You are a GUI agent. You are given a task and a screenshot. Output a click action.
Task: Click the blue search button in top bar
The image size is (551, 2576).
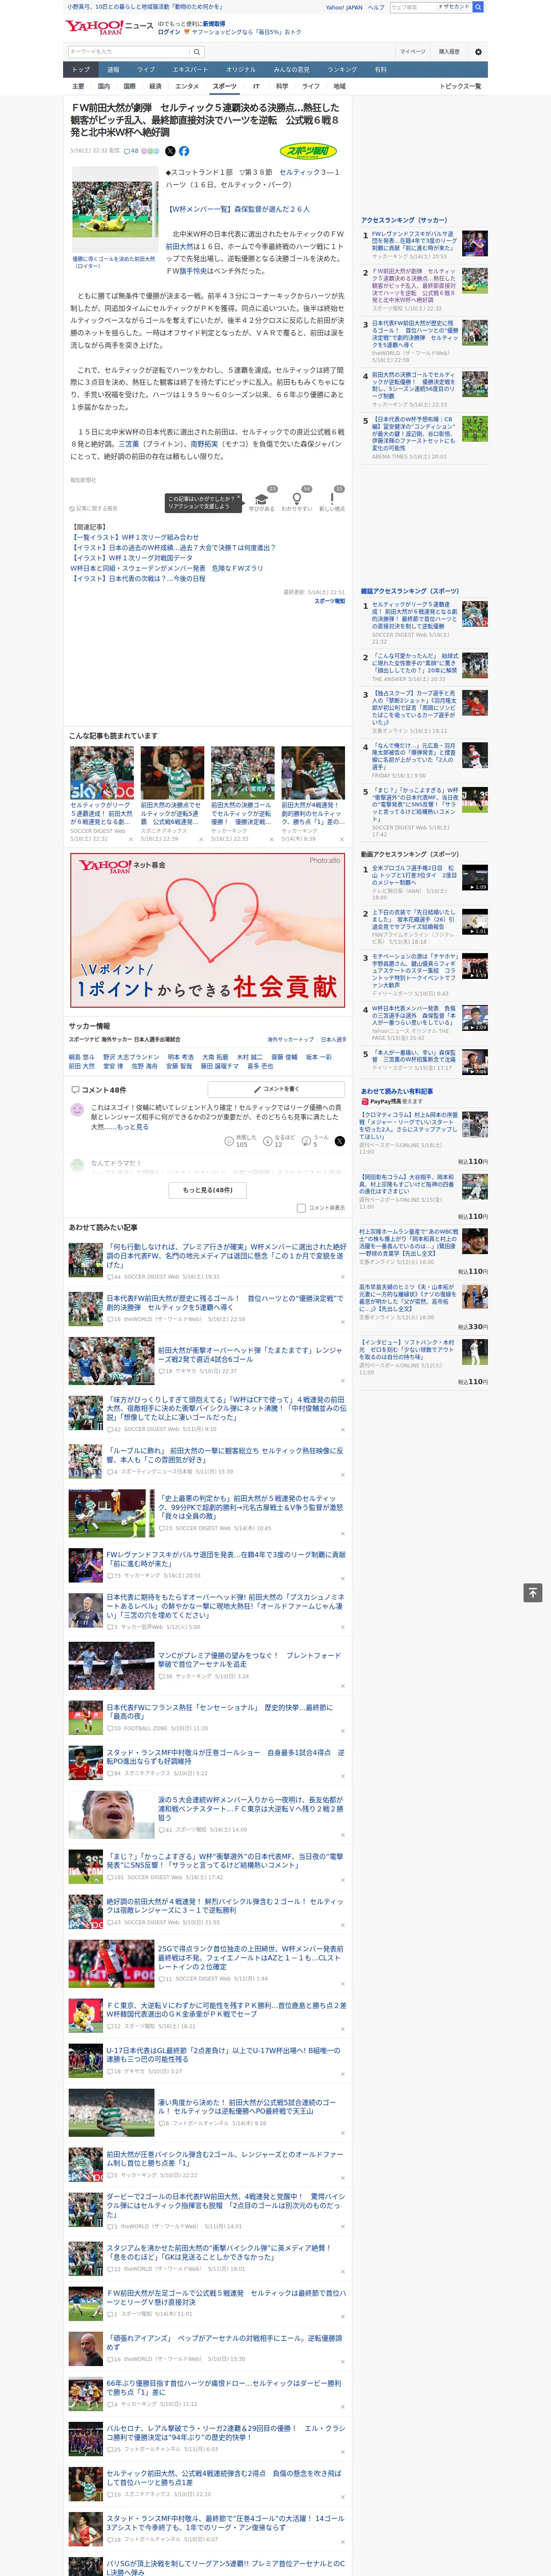pos(478,7)
